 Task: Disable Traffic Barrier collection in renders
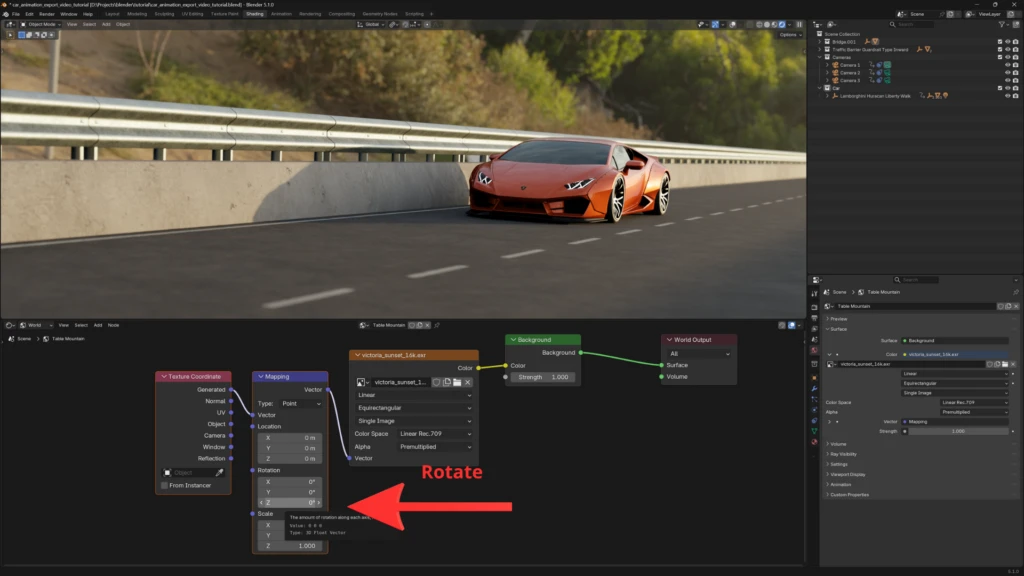1016,50
